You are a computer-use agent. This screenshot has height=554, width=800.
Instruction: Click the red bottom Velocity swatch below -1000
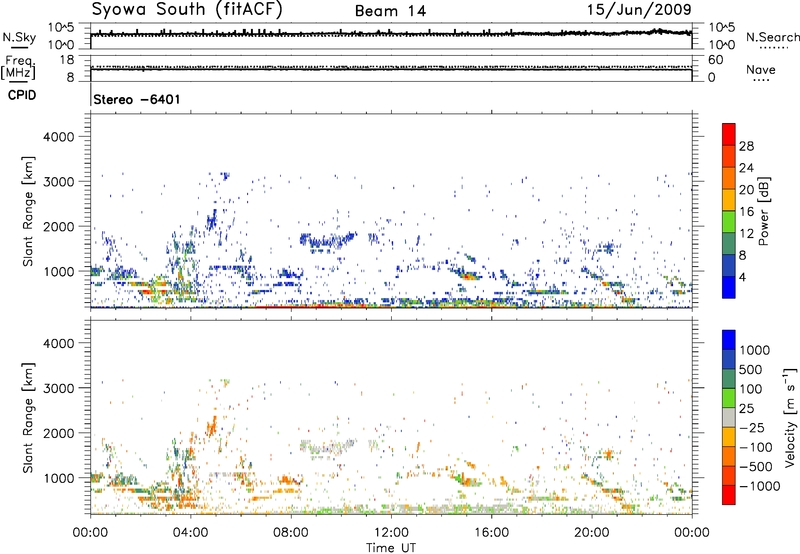(x=729, y=495)
